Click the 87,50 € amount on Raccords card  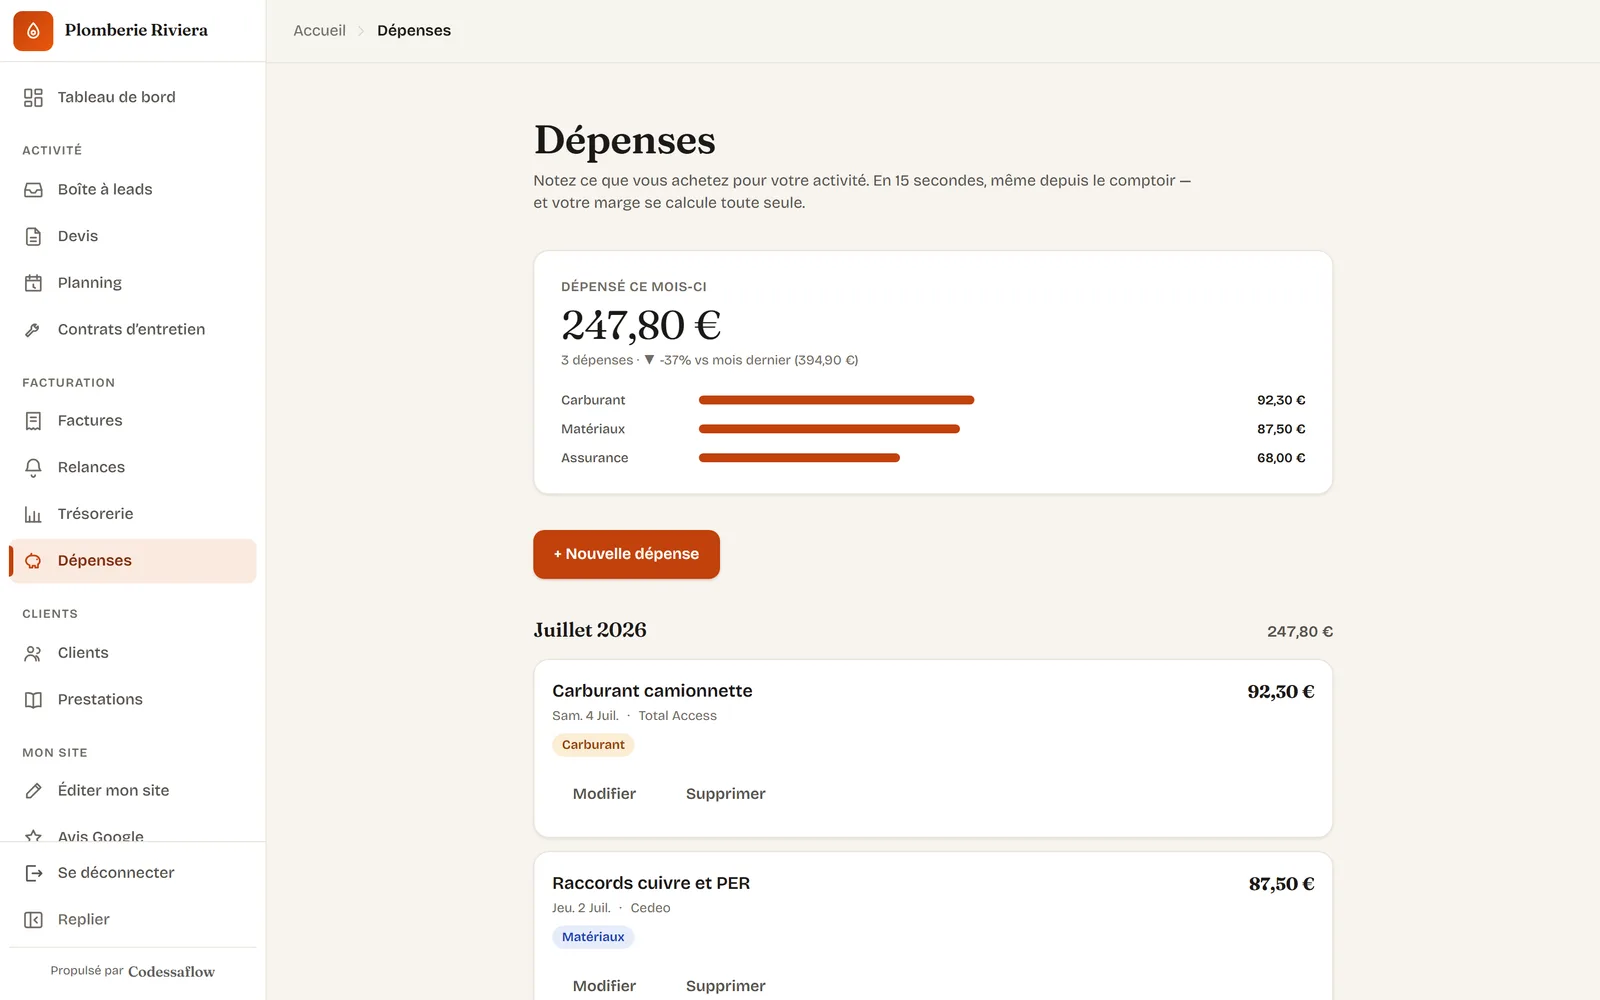coord(1282,884)
